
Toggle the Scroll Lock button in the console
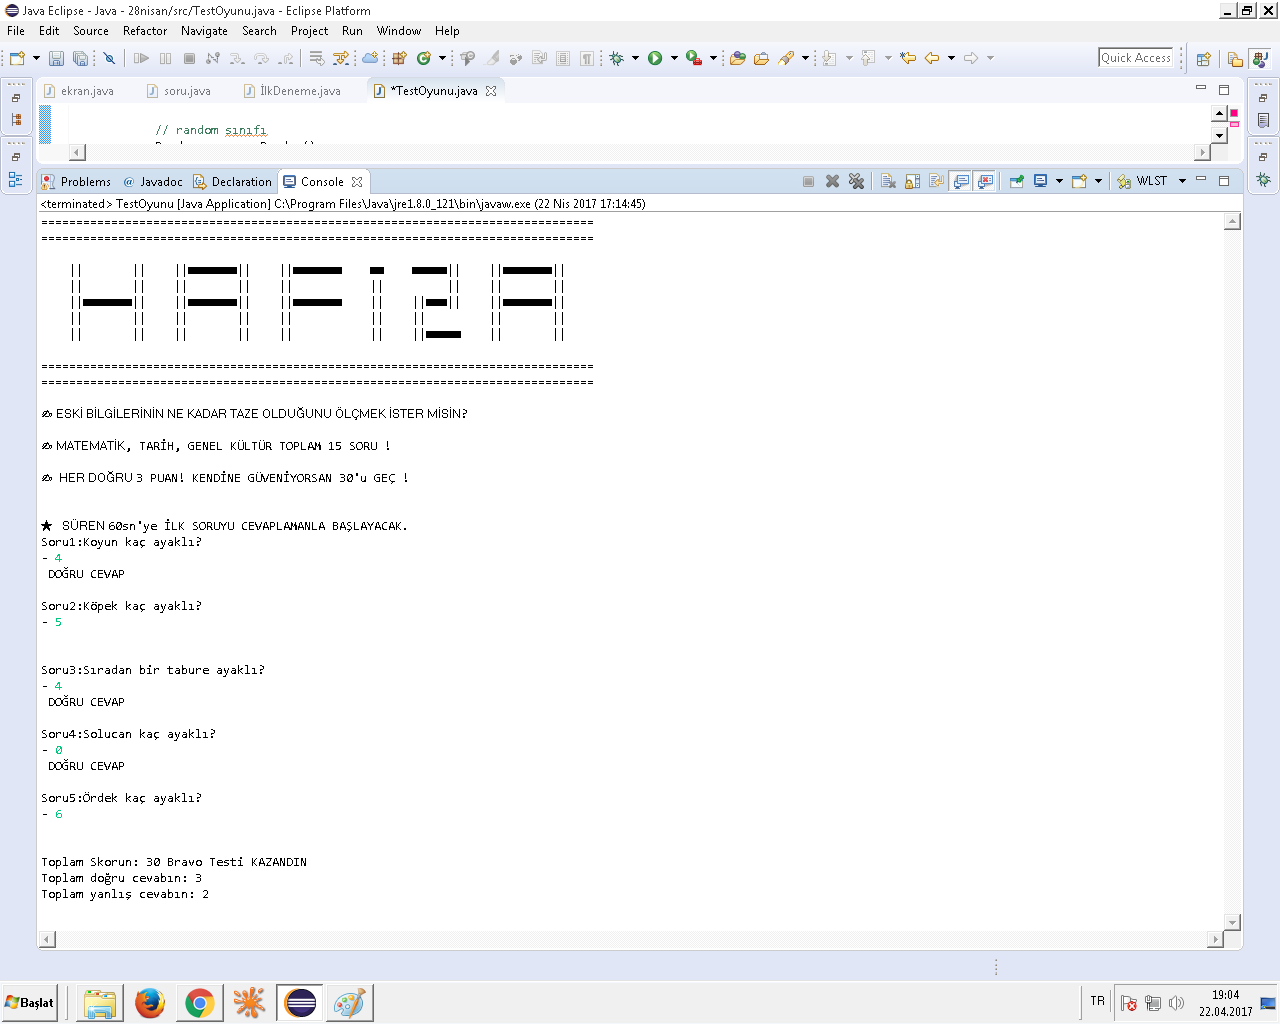point(912,181)
